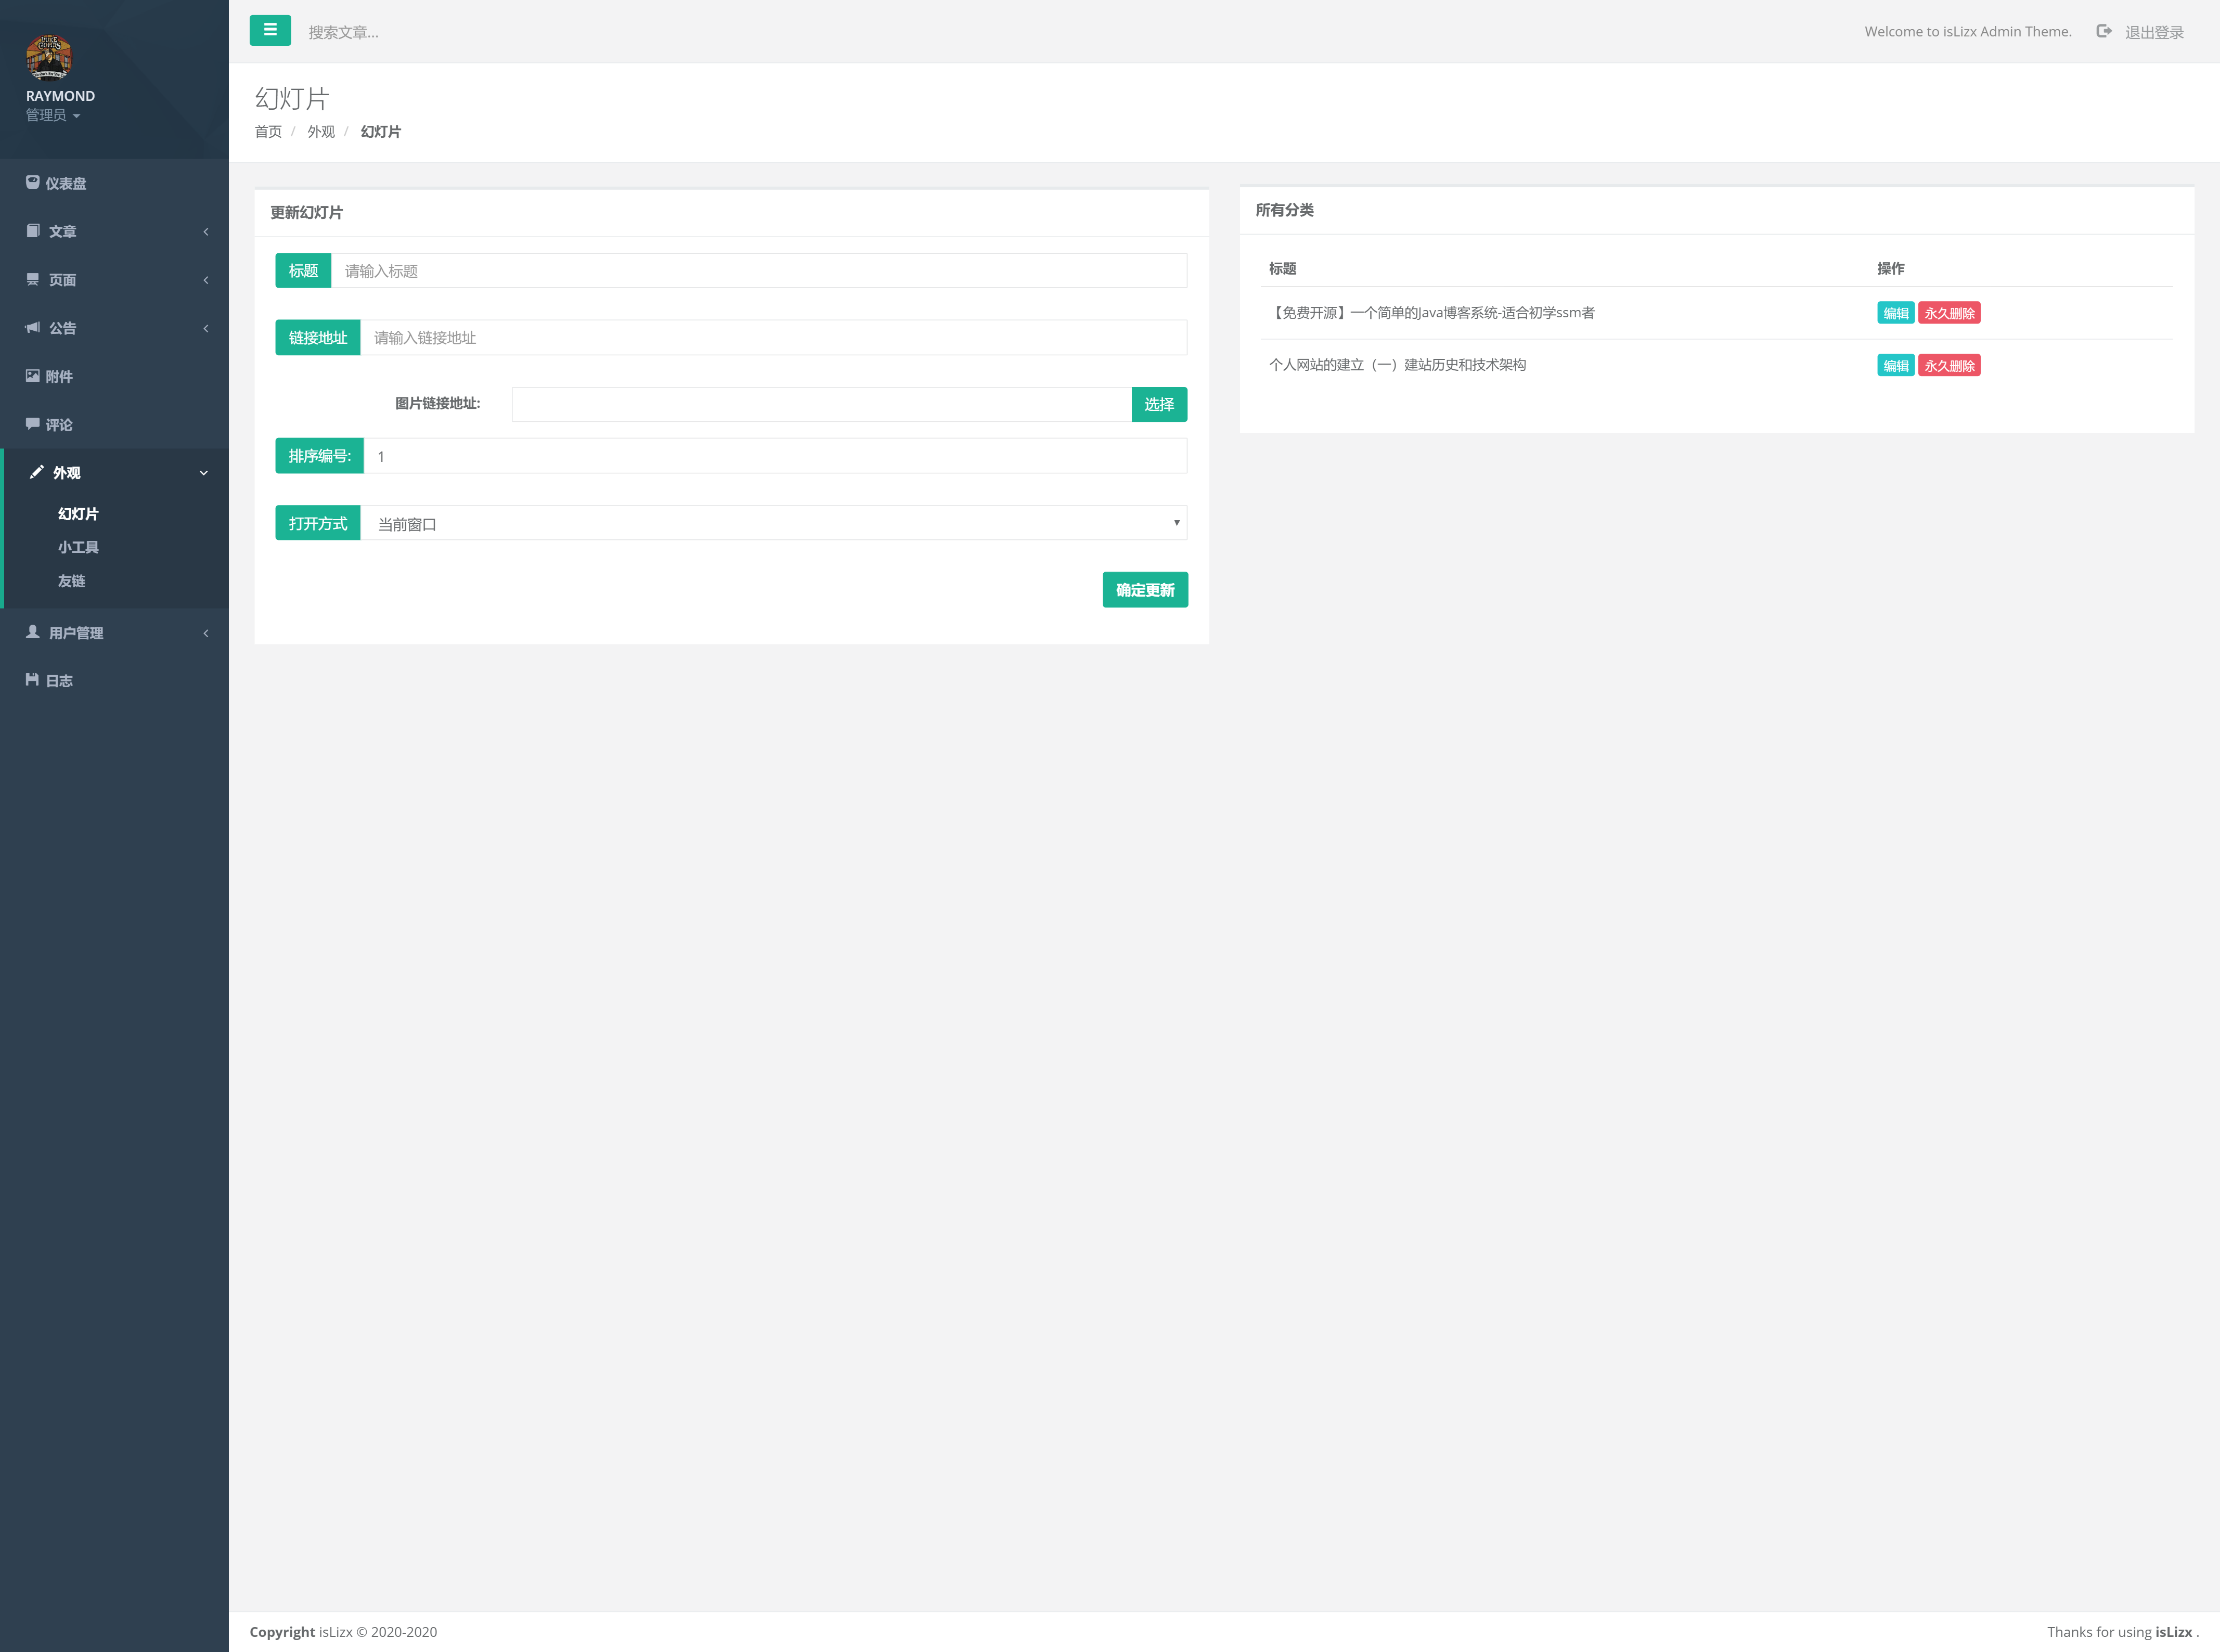
Task: Click the user icon beside 用户管理
Action: click(x=32, y=632)
